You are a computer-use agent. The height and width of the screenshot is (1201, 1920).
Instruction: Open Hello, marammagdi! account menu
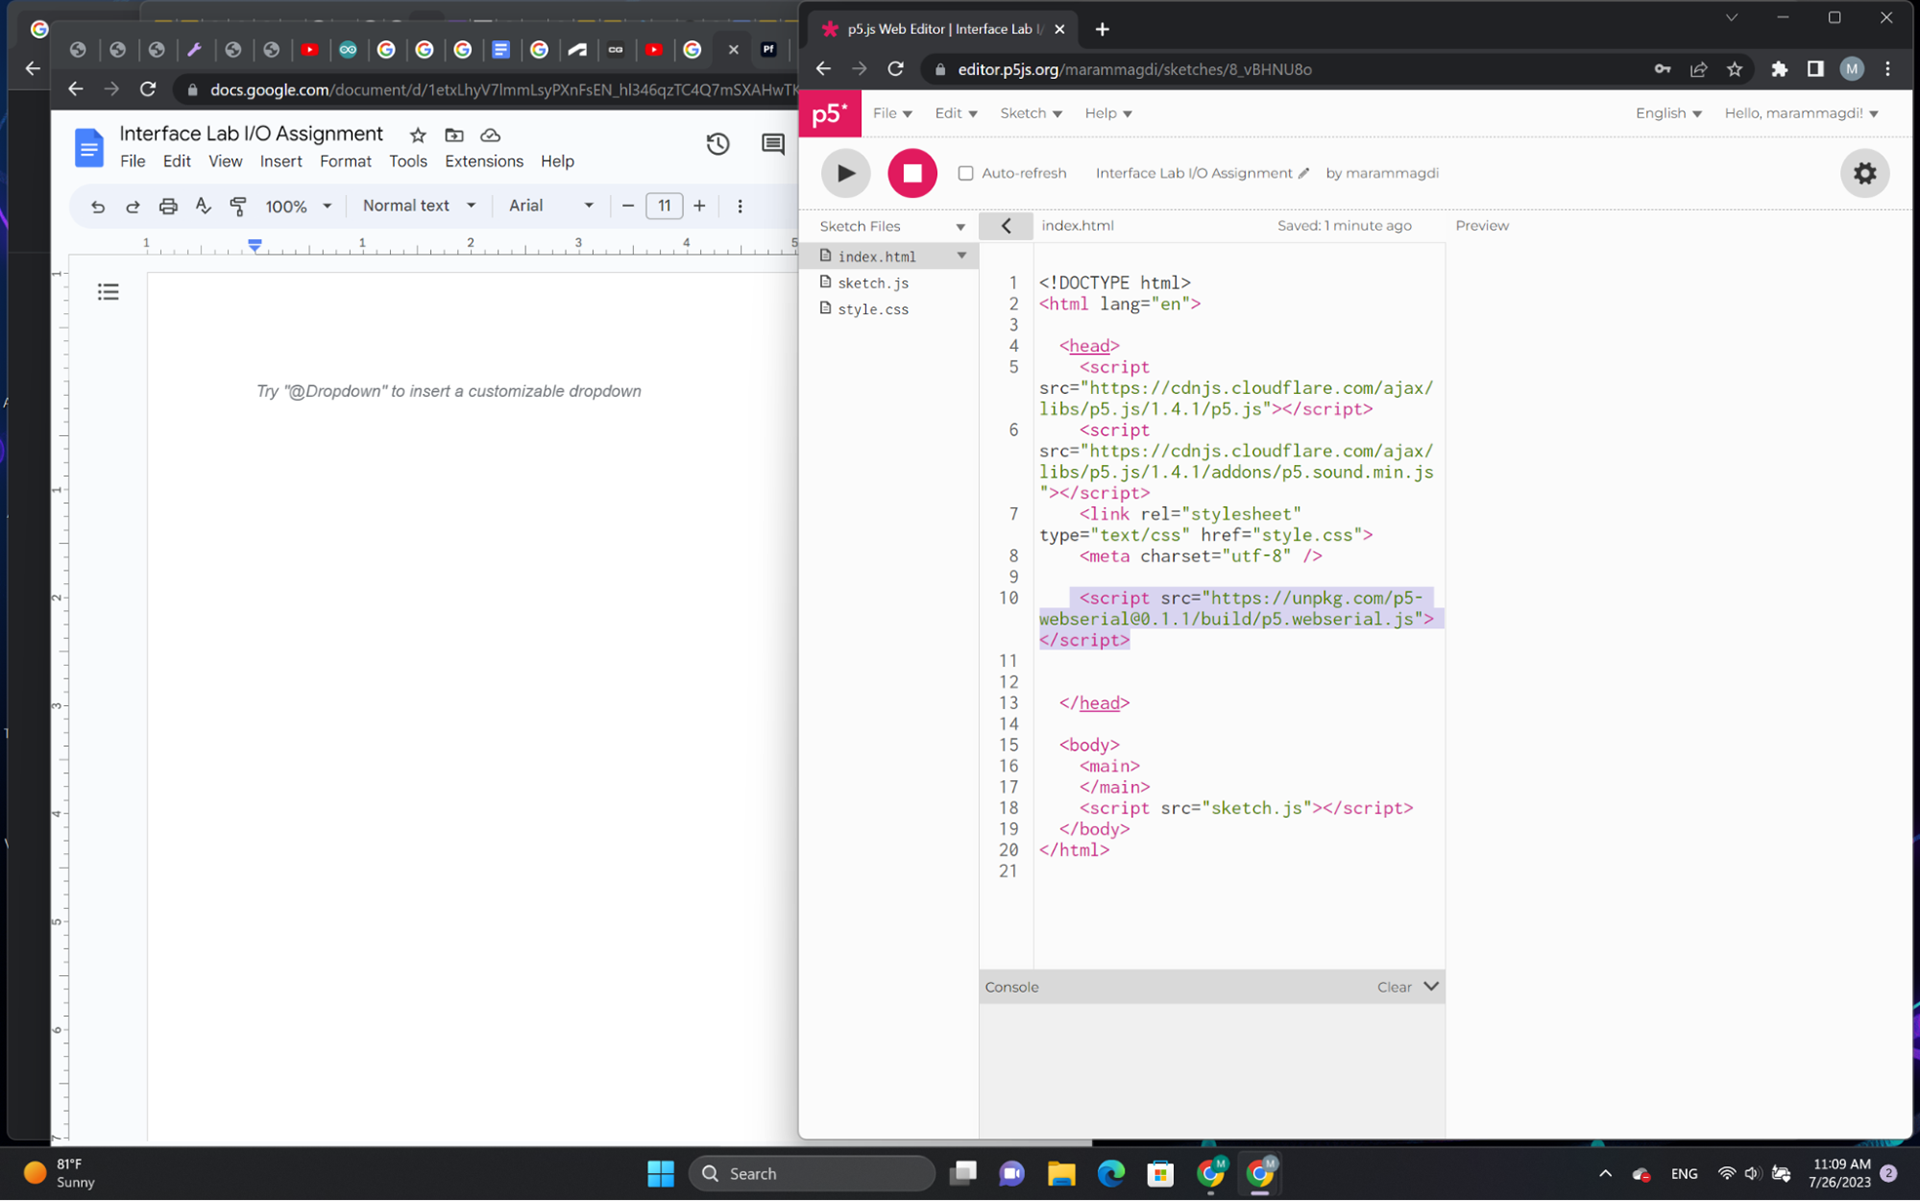1801,113
